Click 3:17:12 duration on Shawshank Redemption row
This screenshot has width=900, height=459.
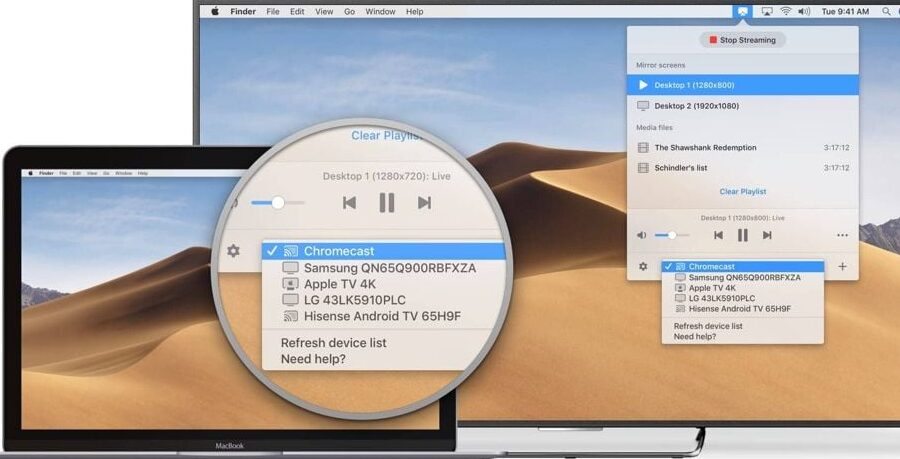(x=836, y=147)
